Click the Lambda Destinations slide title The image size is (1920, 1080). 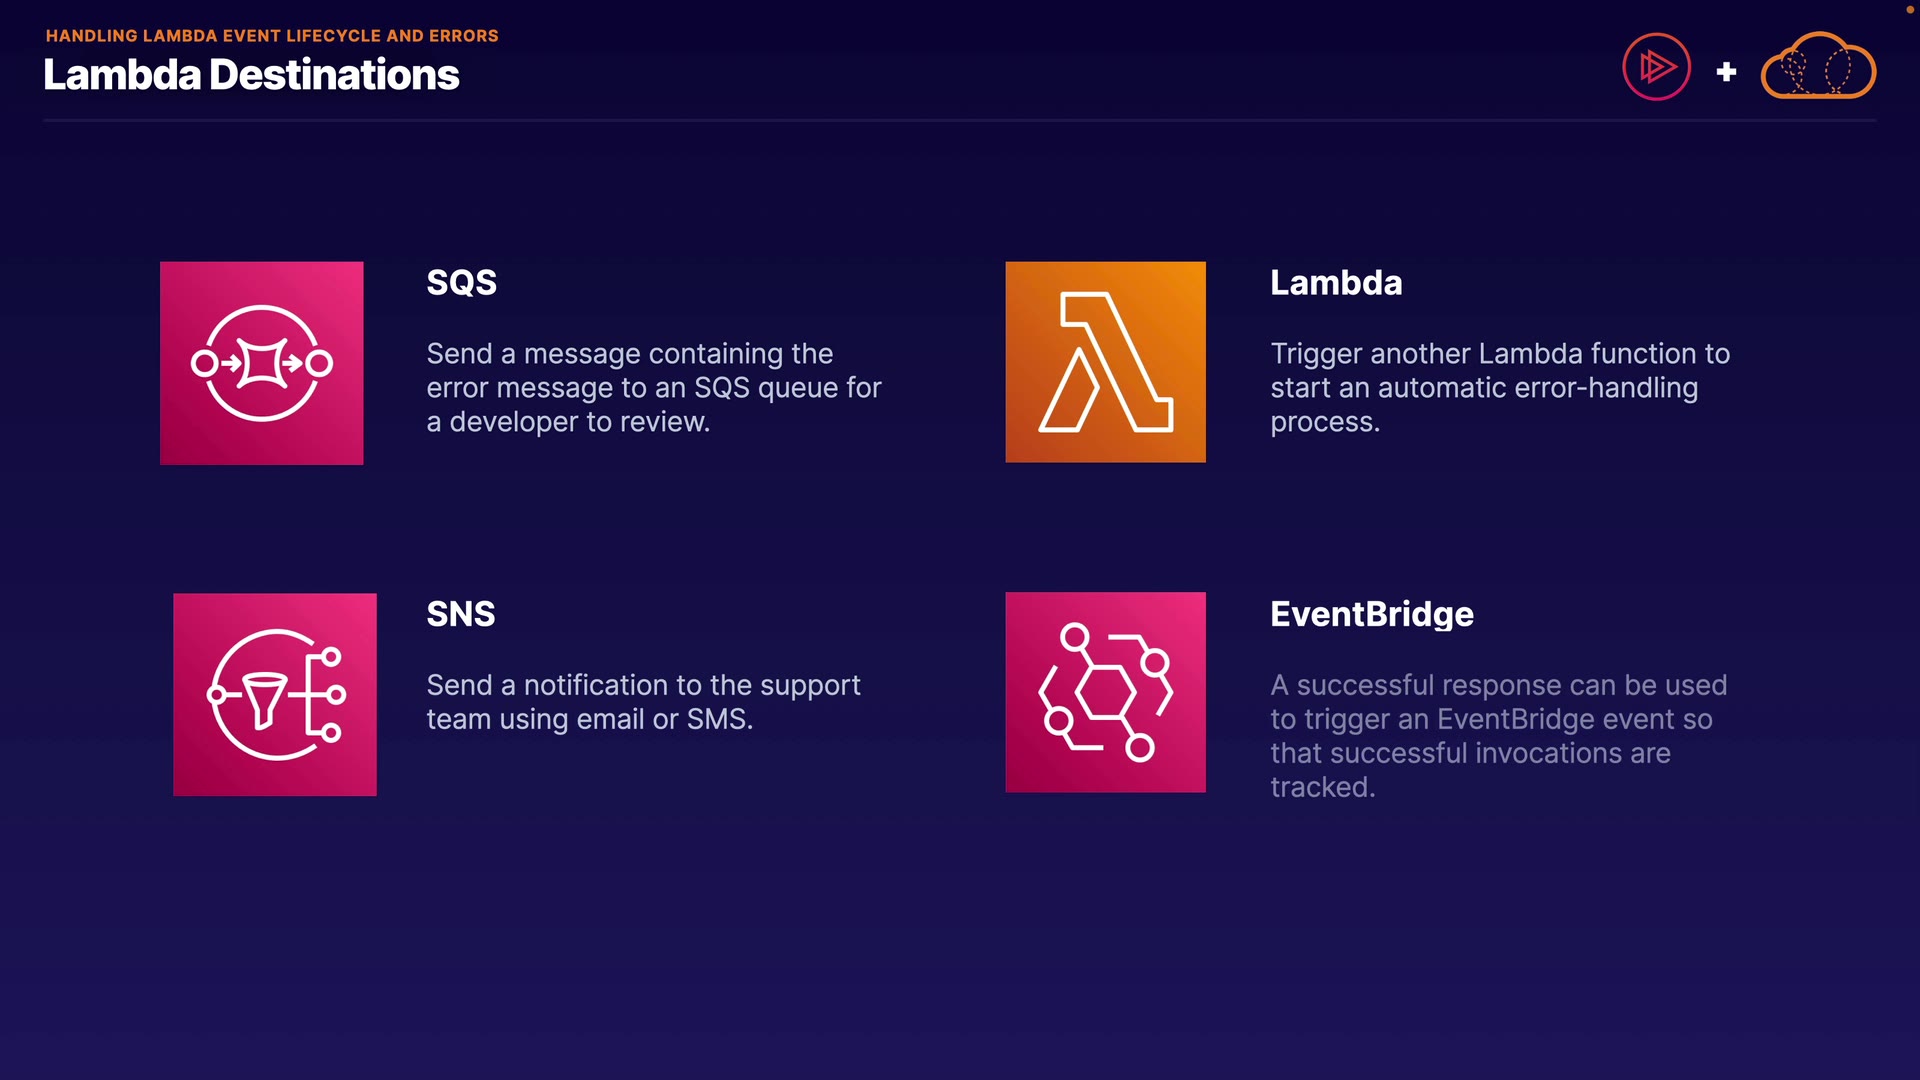click(x=251, y=75)
